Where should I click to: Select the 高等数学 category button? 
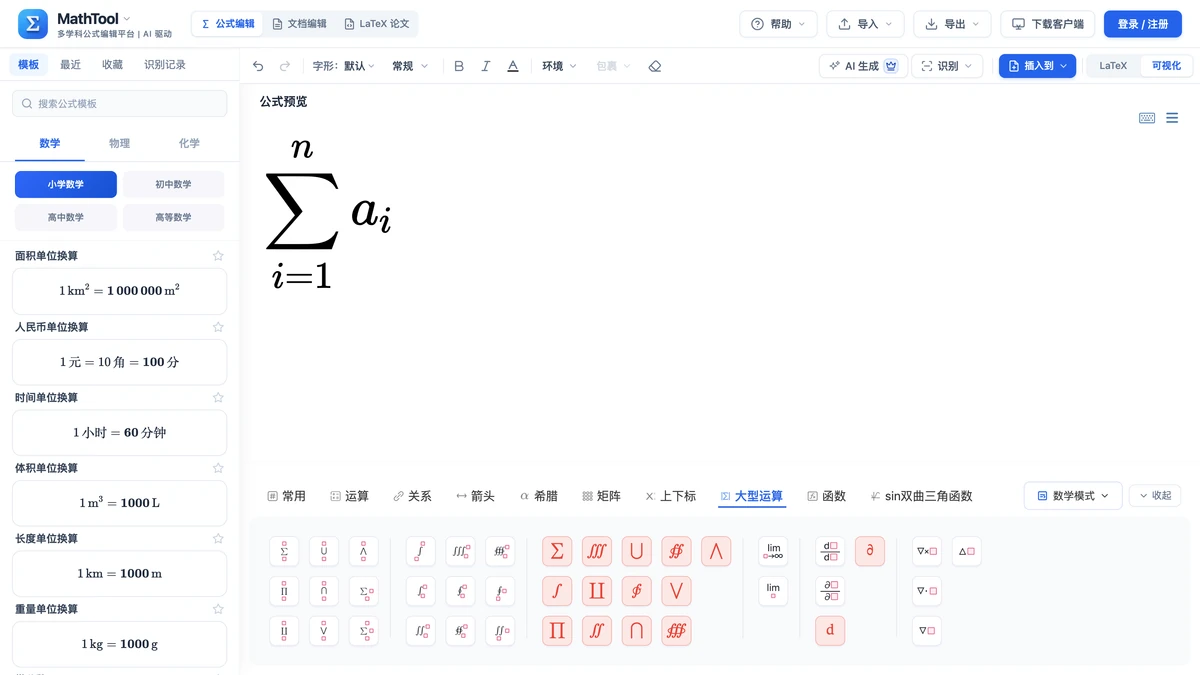[x=173, y=217]
